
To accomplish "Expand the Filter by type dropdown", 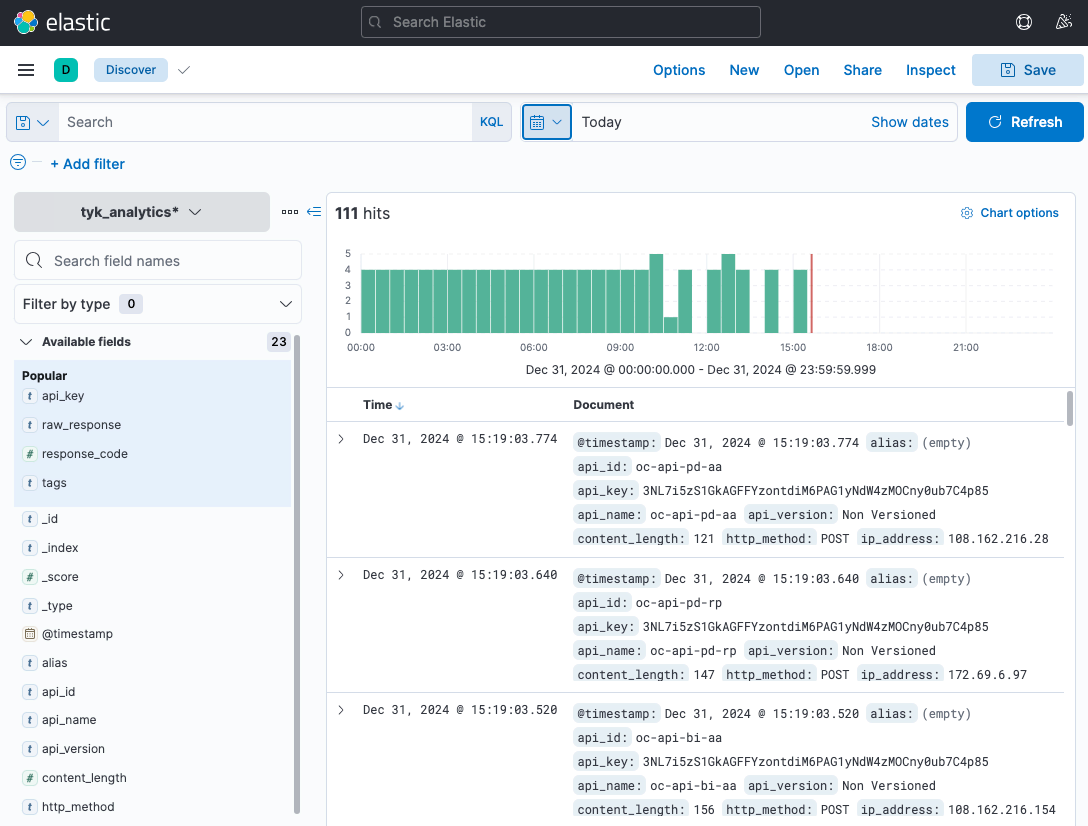I will pos(157,303).
